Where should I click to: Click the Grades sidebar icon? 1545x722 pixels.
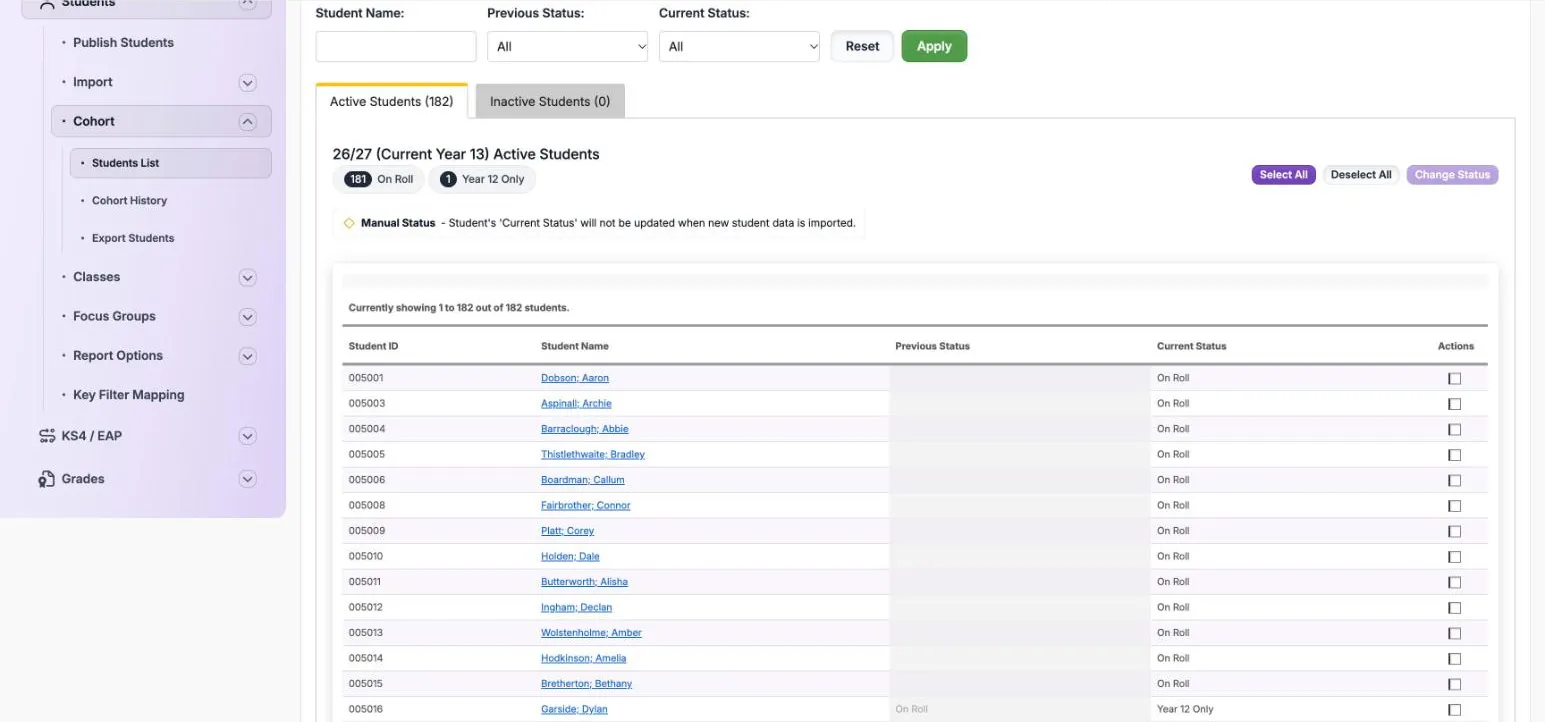coord(47,479)
